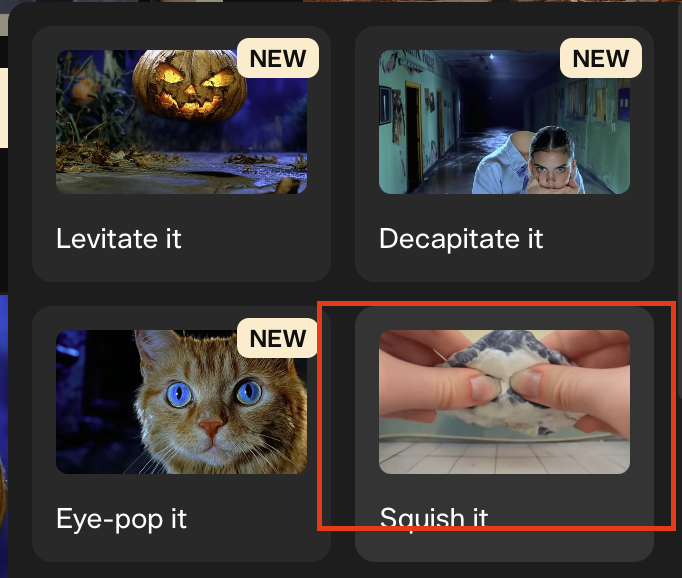Click the 'Squish it' text label
The width and height of the screenshot is (682, 578).
click(434, 518)
